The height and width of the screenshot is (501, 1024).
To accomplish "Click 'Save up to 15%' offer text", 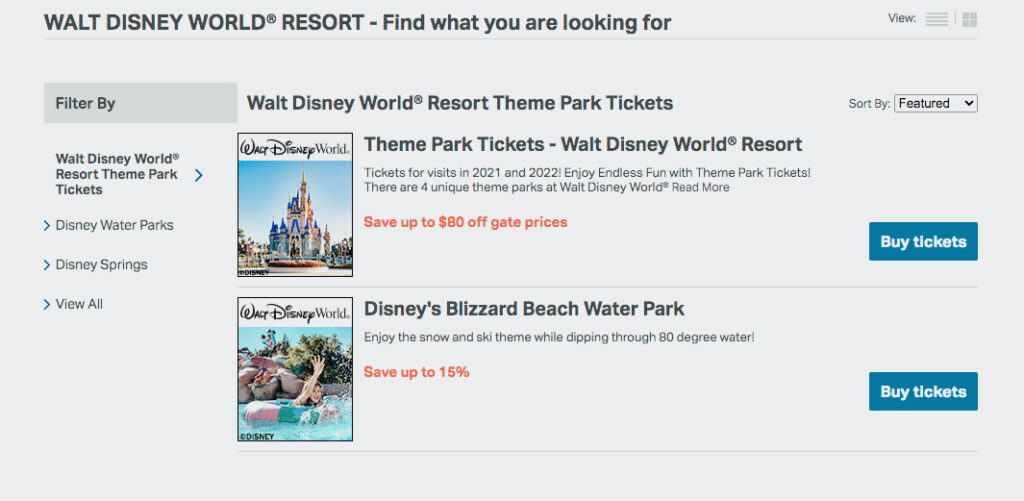I will click(417, 372).
